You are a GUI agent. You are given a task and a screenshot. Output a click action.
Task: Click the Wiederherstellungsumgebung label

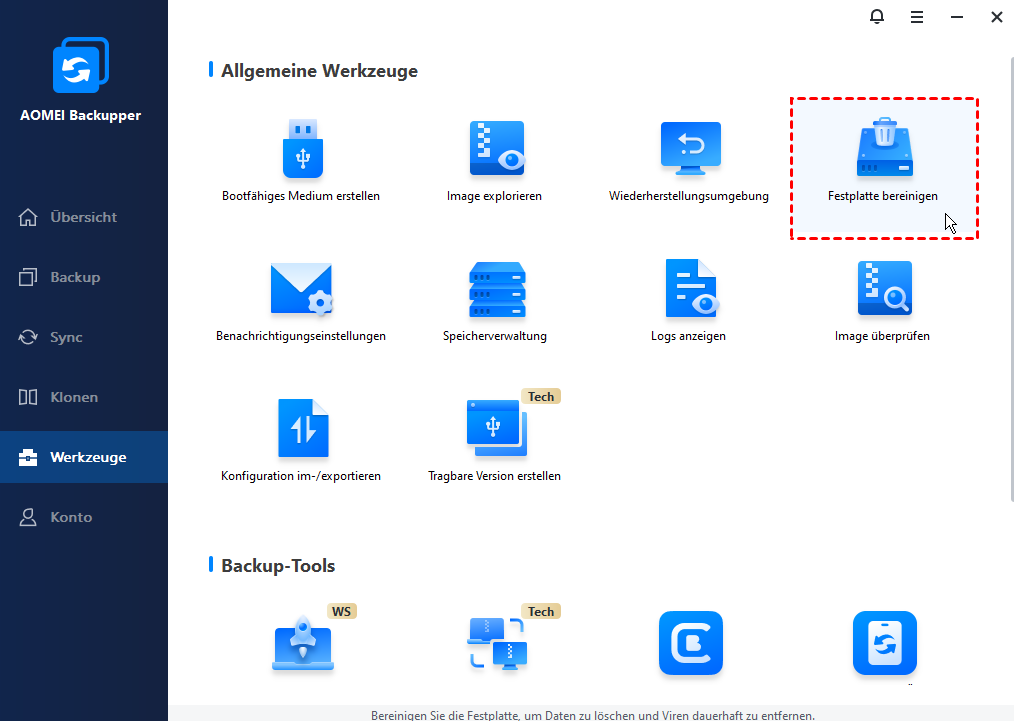coord(689,196)
